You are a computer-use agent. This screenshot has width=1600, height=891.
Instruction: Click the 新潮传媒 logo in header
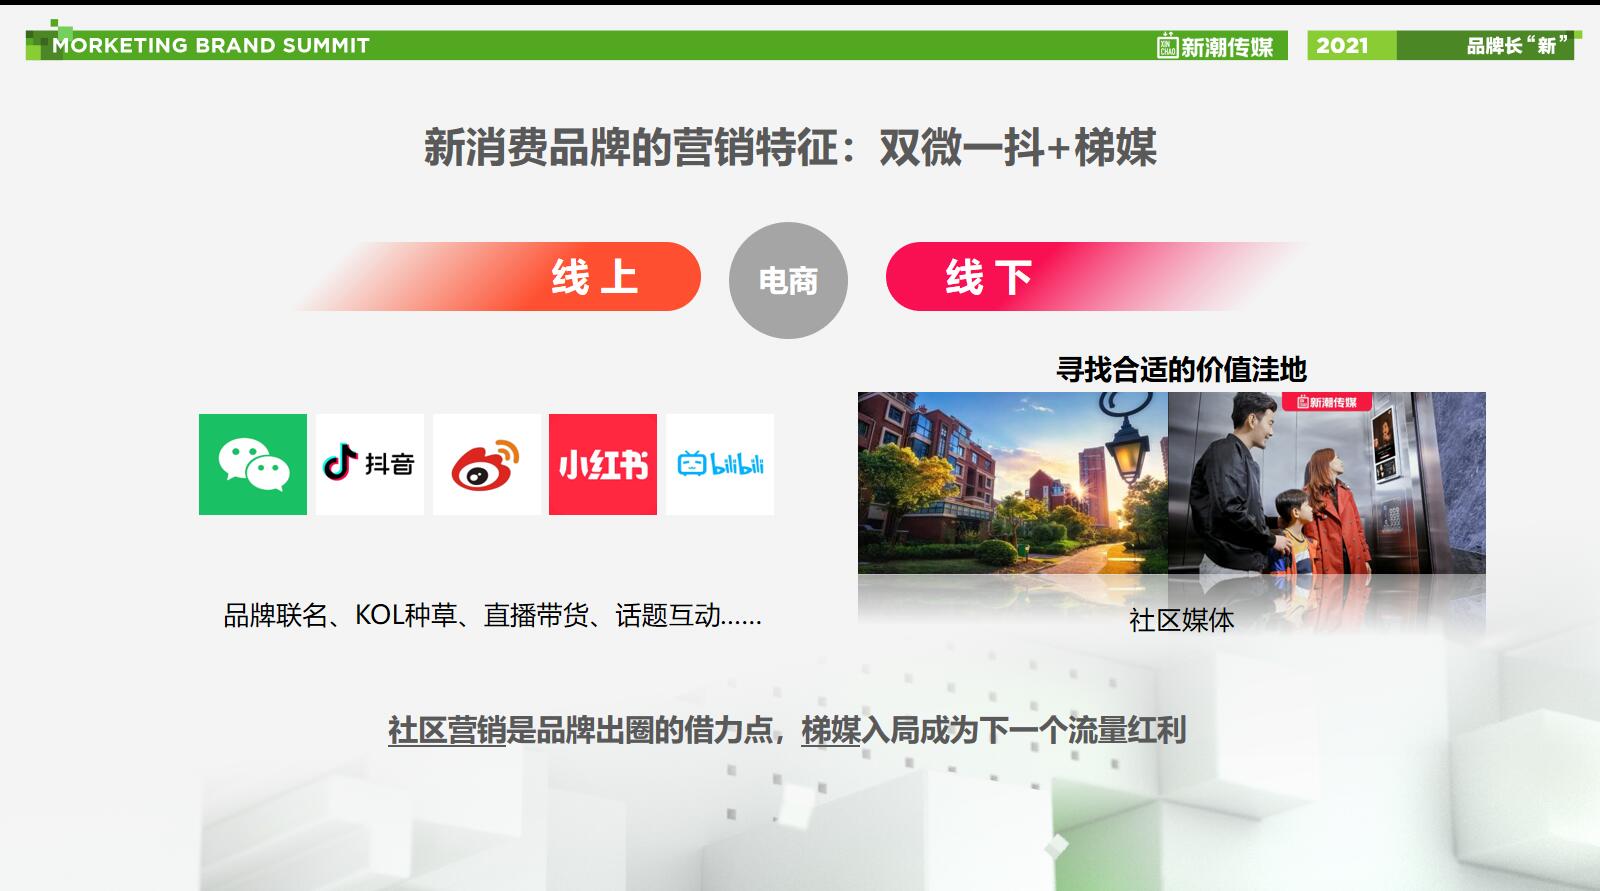[x=1216, y=46]
